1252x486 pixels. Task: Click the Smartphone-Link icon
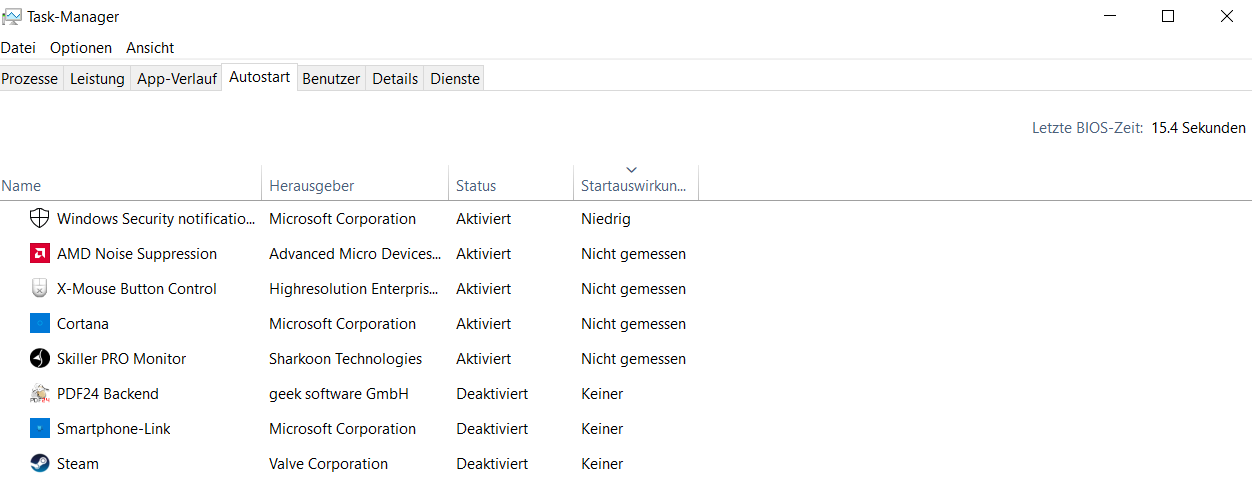(x=40, y=429)
